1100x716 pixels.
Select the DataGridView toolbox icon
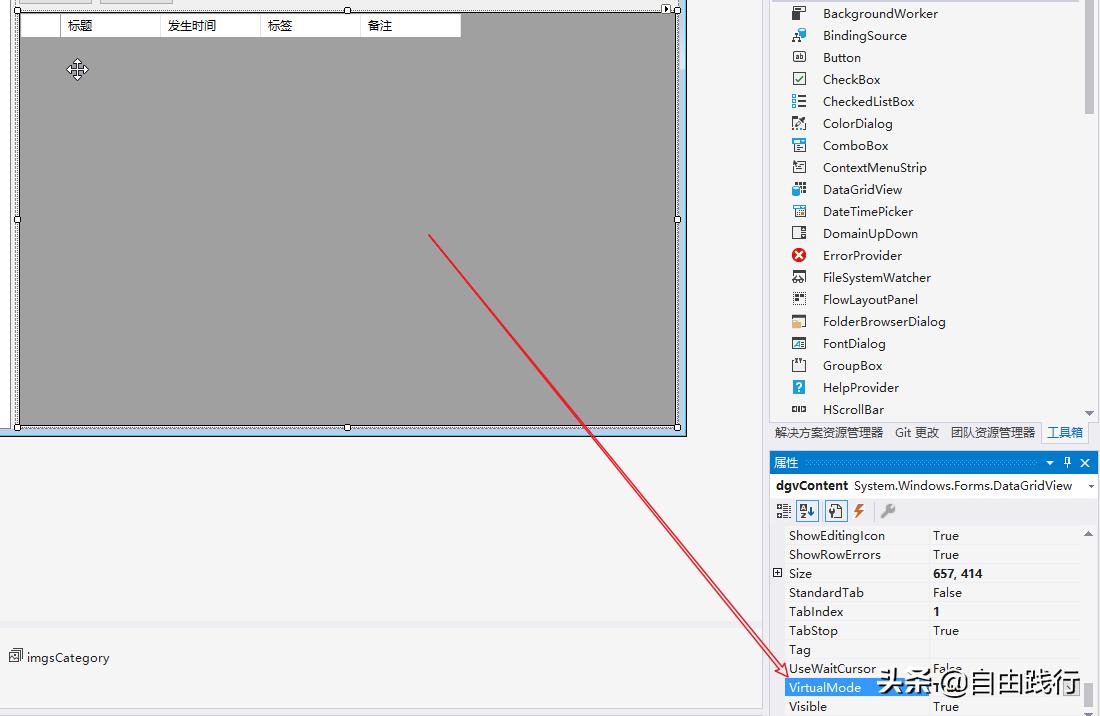tap(799, 189)
